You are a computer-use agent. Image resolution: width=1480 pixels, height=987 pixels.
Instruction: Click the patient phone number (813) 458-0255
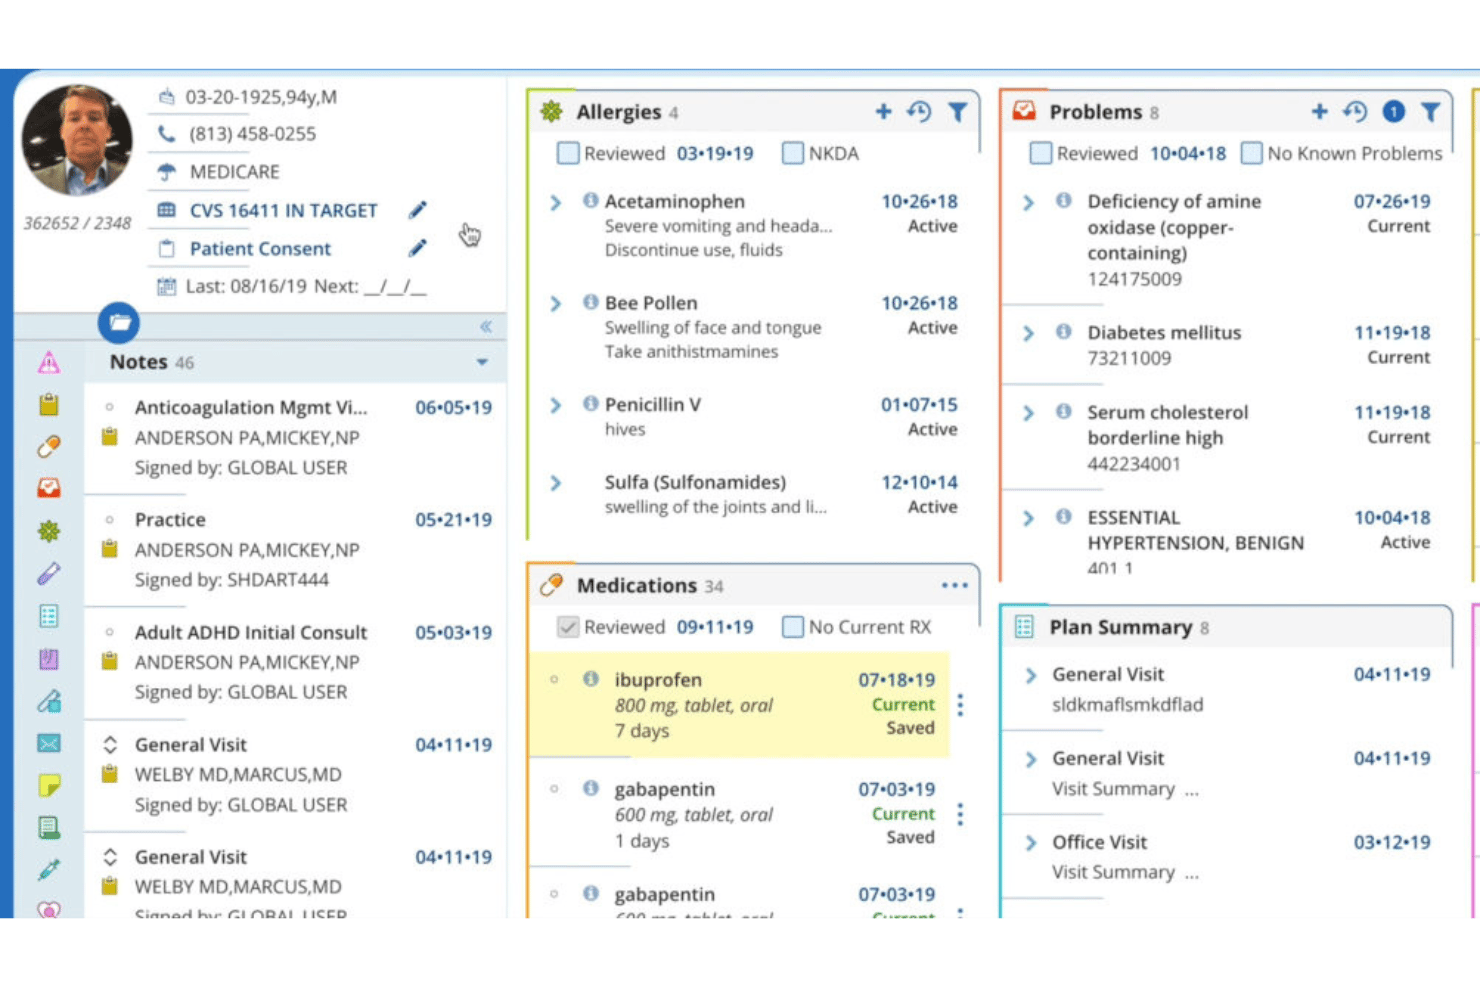[x=252, y=134]
